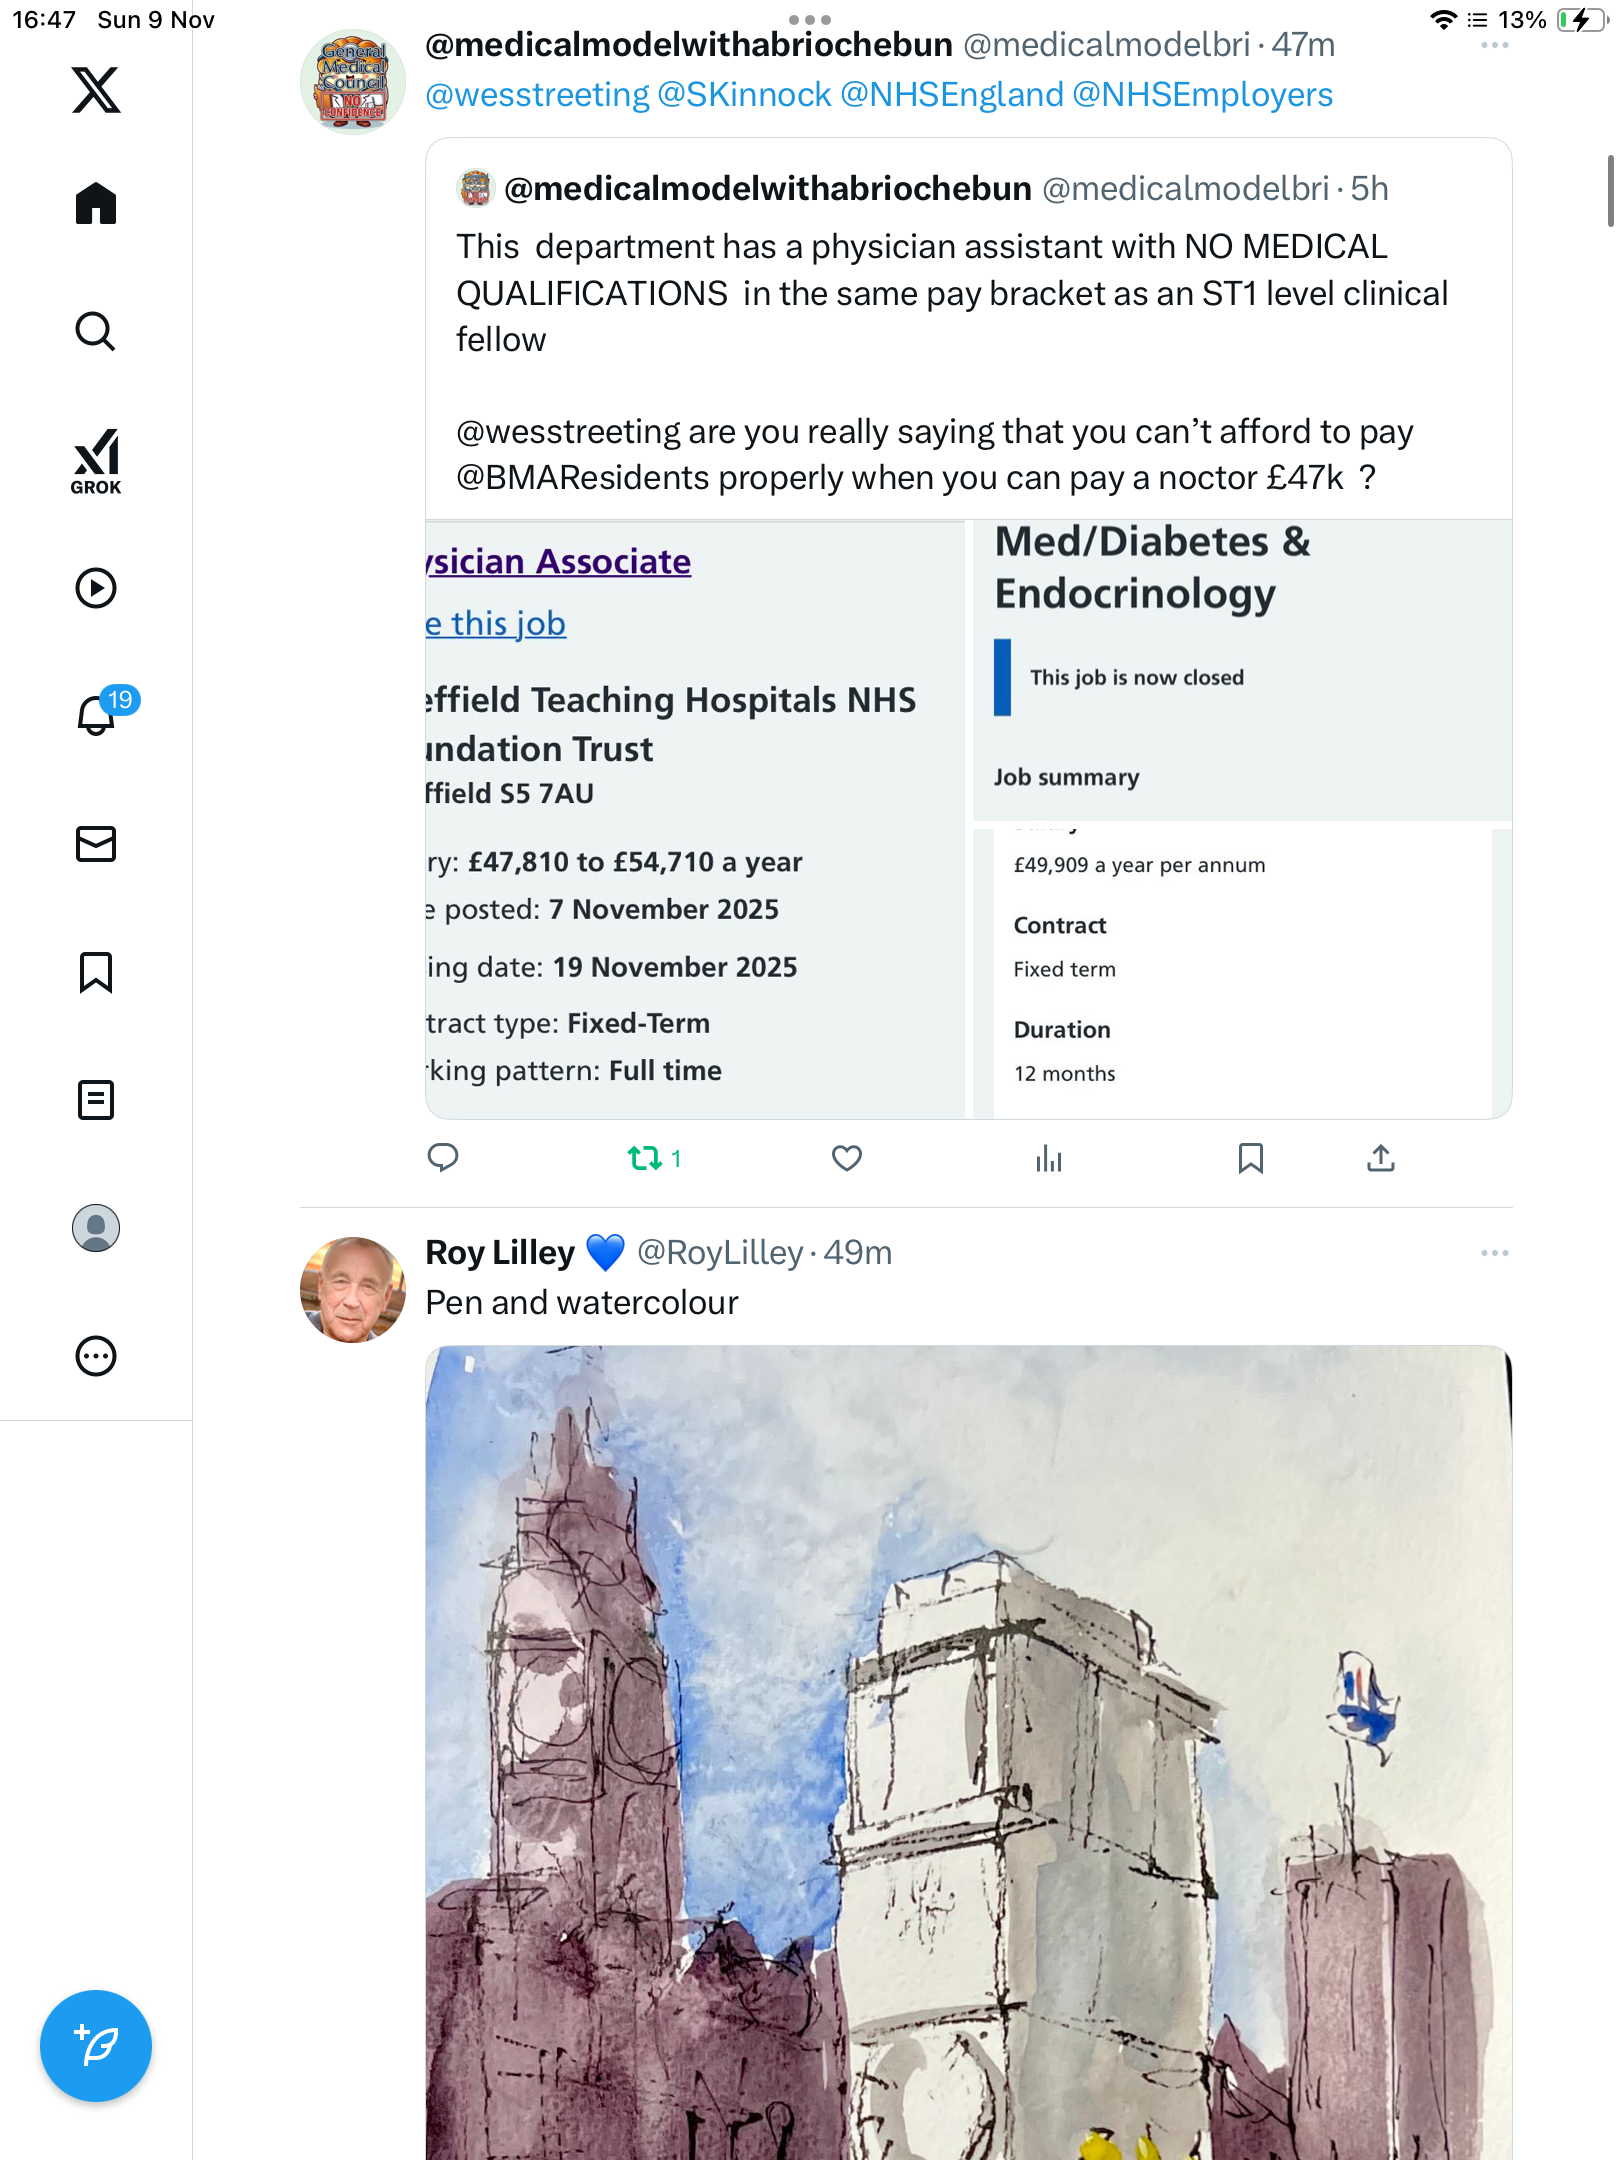Viewport: 1620px width, 2160px height.
Task: Tap the compose new post button
Action: click(x=96, y=2046)
